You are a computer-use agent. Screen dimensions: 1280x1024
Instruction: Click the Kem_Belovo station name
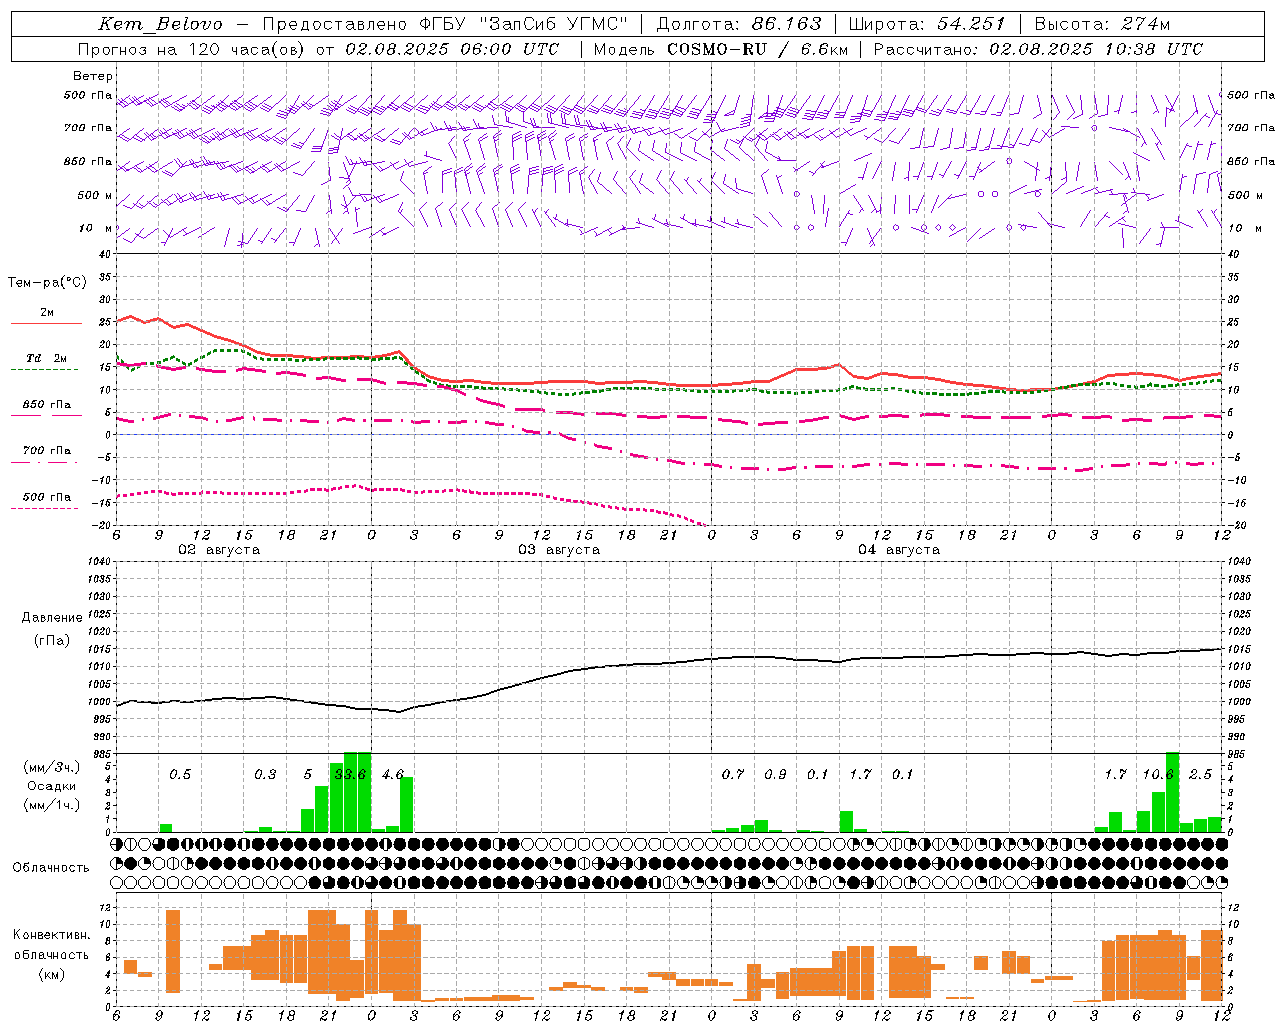click(160, 24)
